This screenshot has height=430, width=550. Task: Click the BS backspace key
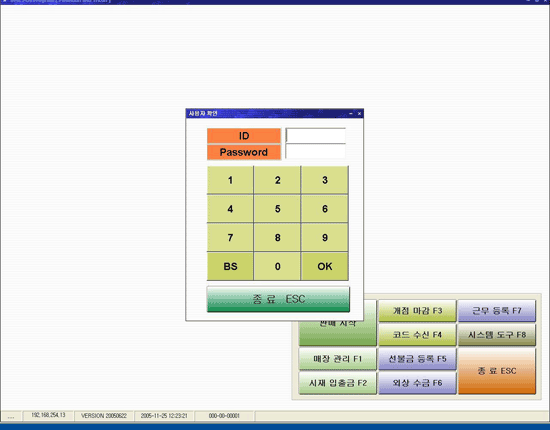[230, 266]
